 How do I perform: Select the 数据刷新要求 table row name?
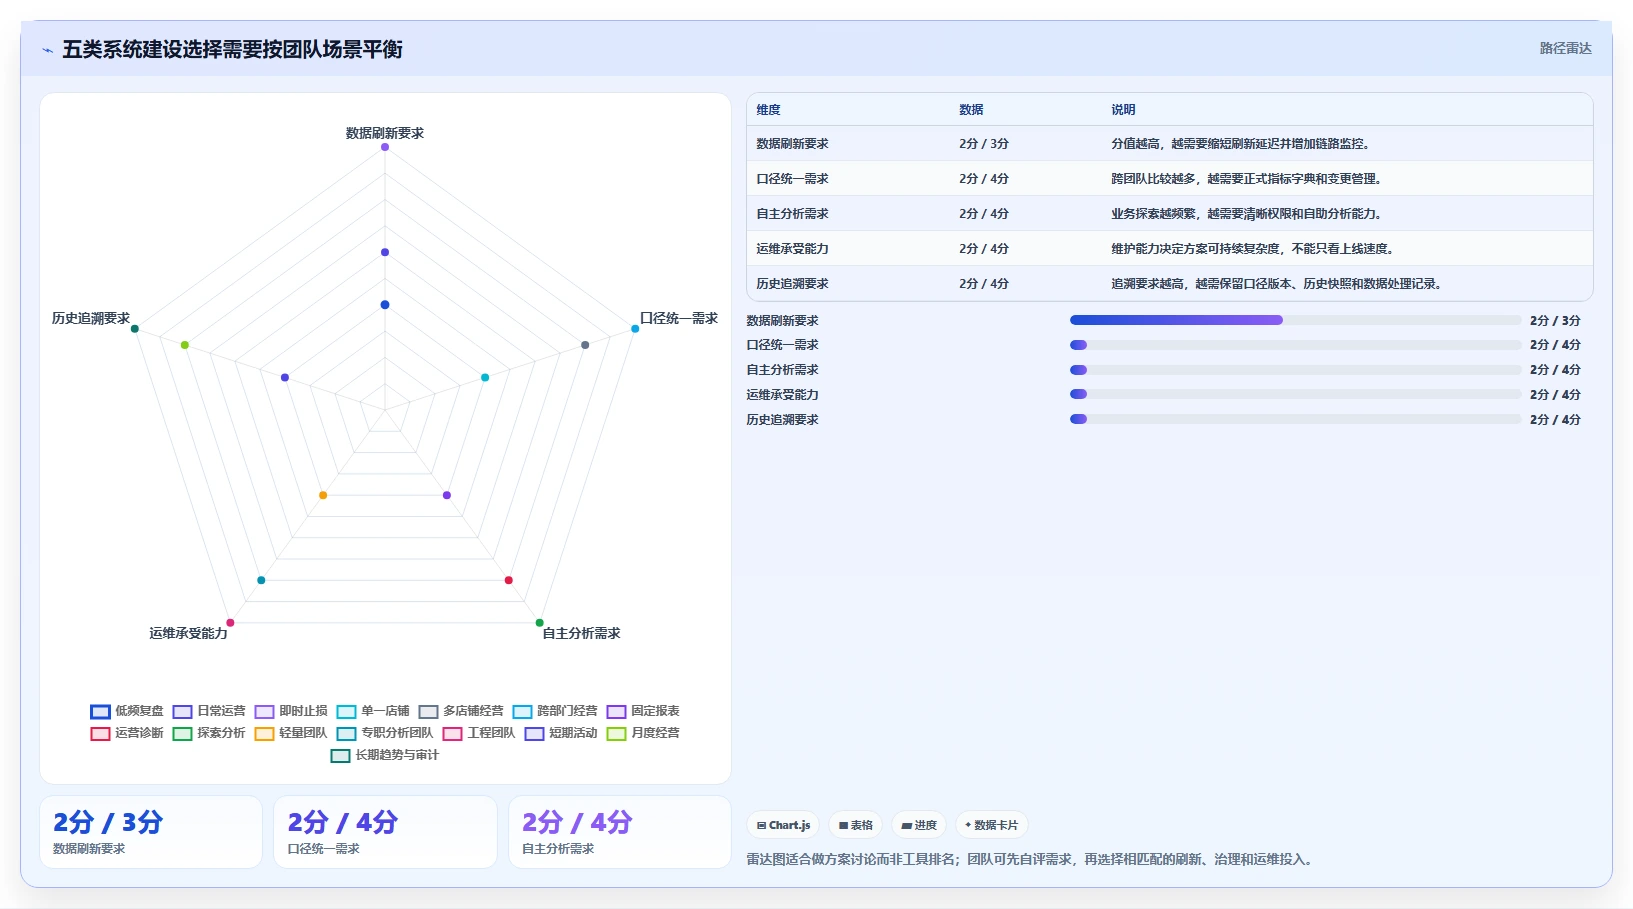(x=792, y=144)
